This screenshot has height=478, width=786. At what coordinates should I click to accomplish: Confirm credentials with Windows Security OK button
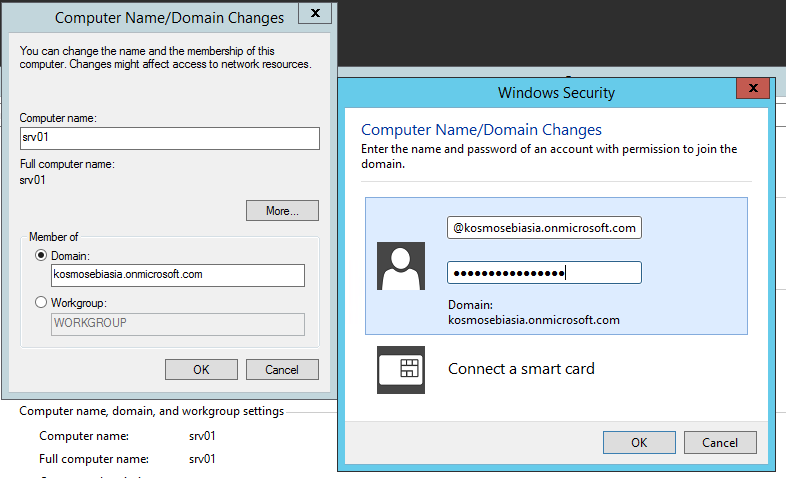click(639, 442)
